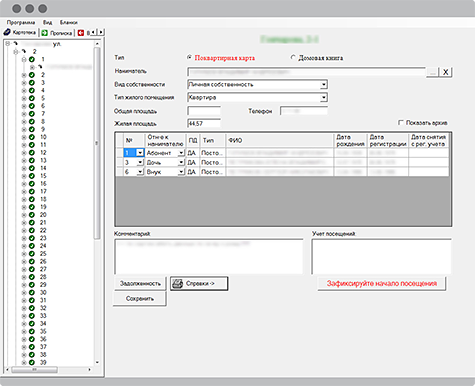The height and width of the screenshot is (386, 475).
Task: Click green check icon of apartment 26
Action: coord(32,262)
